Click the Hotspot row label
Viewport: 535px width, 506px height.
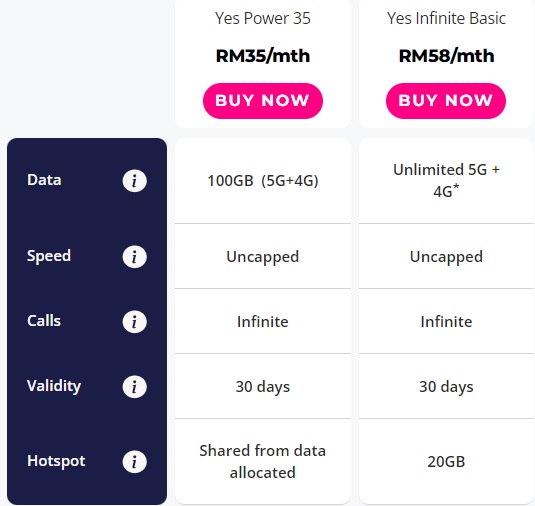(x=56, y=461)
